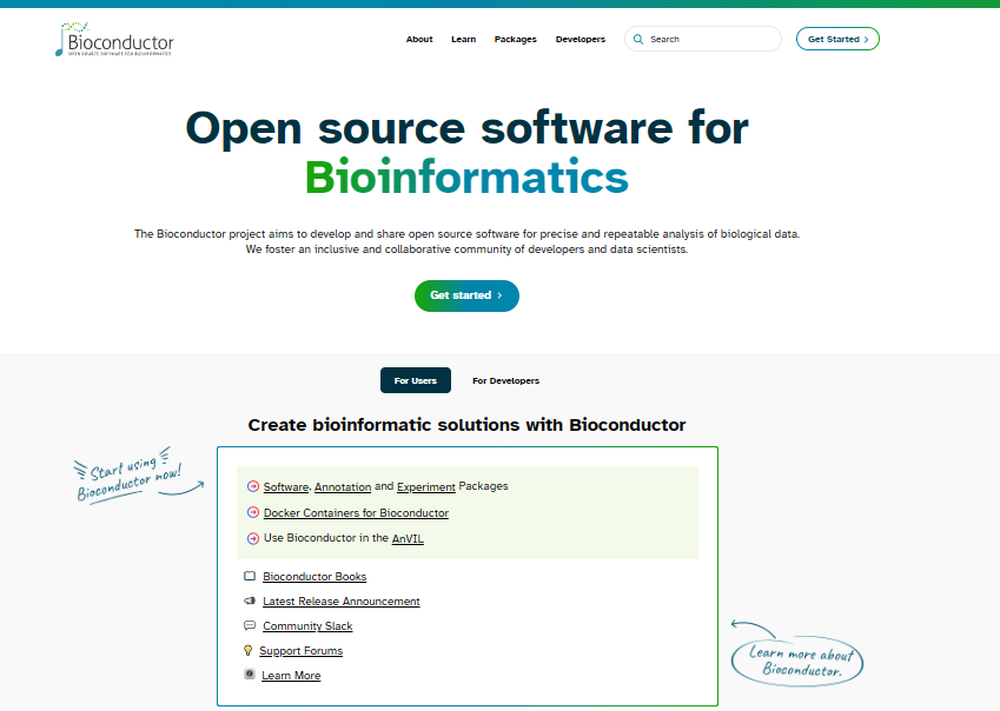Open the Experiment packages link

426,487
